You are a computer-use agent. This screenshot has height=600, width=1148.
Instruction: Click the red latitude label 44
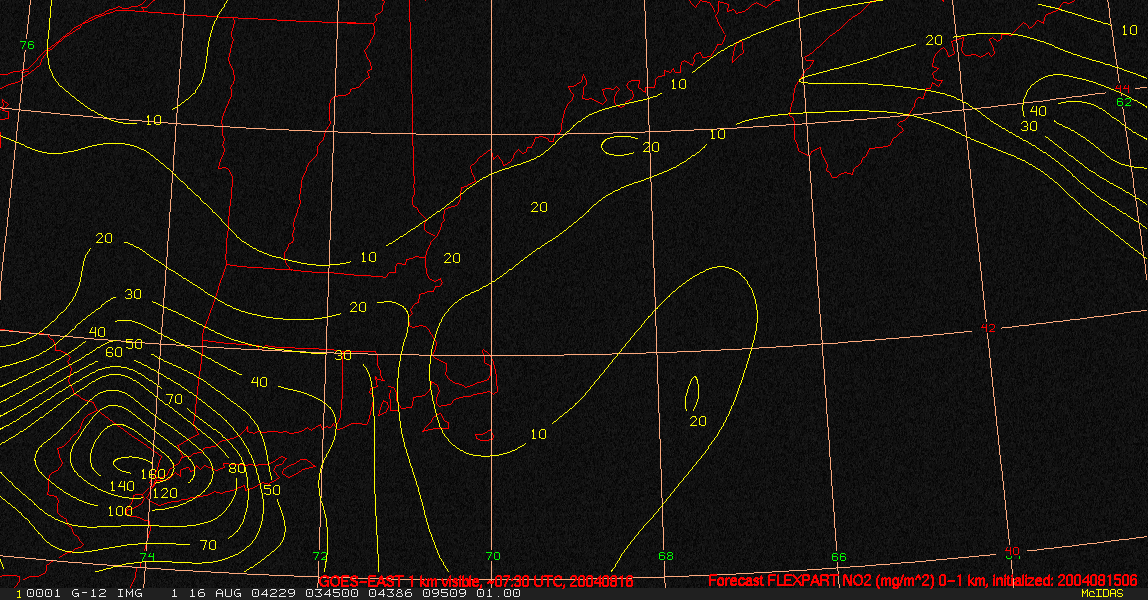(1122, 89)
